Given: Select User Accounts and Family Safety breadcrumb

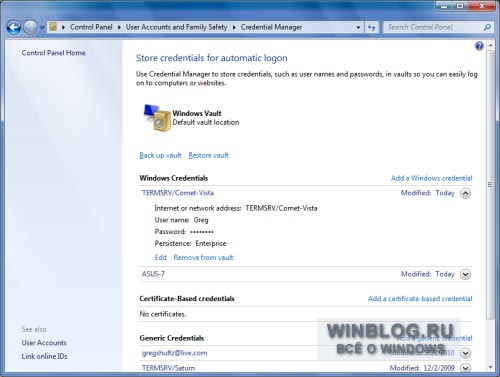Looking at the screenshot, I should click(176, 27).
